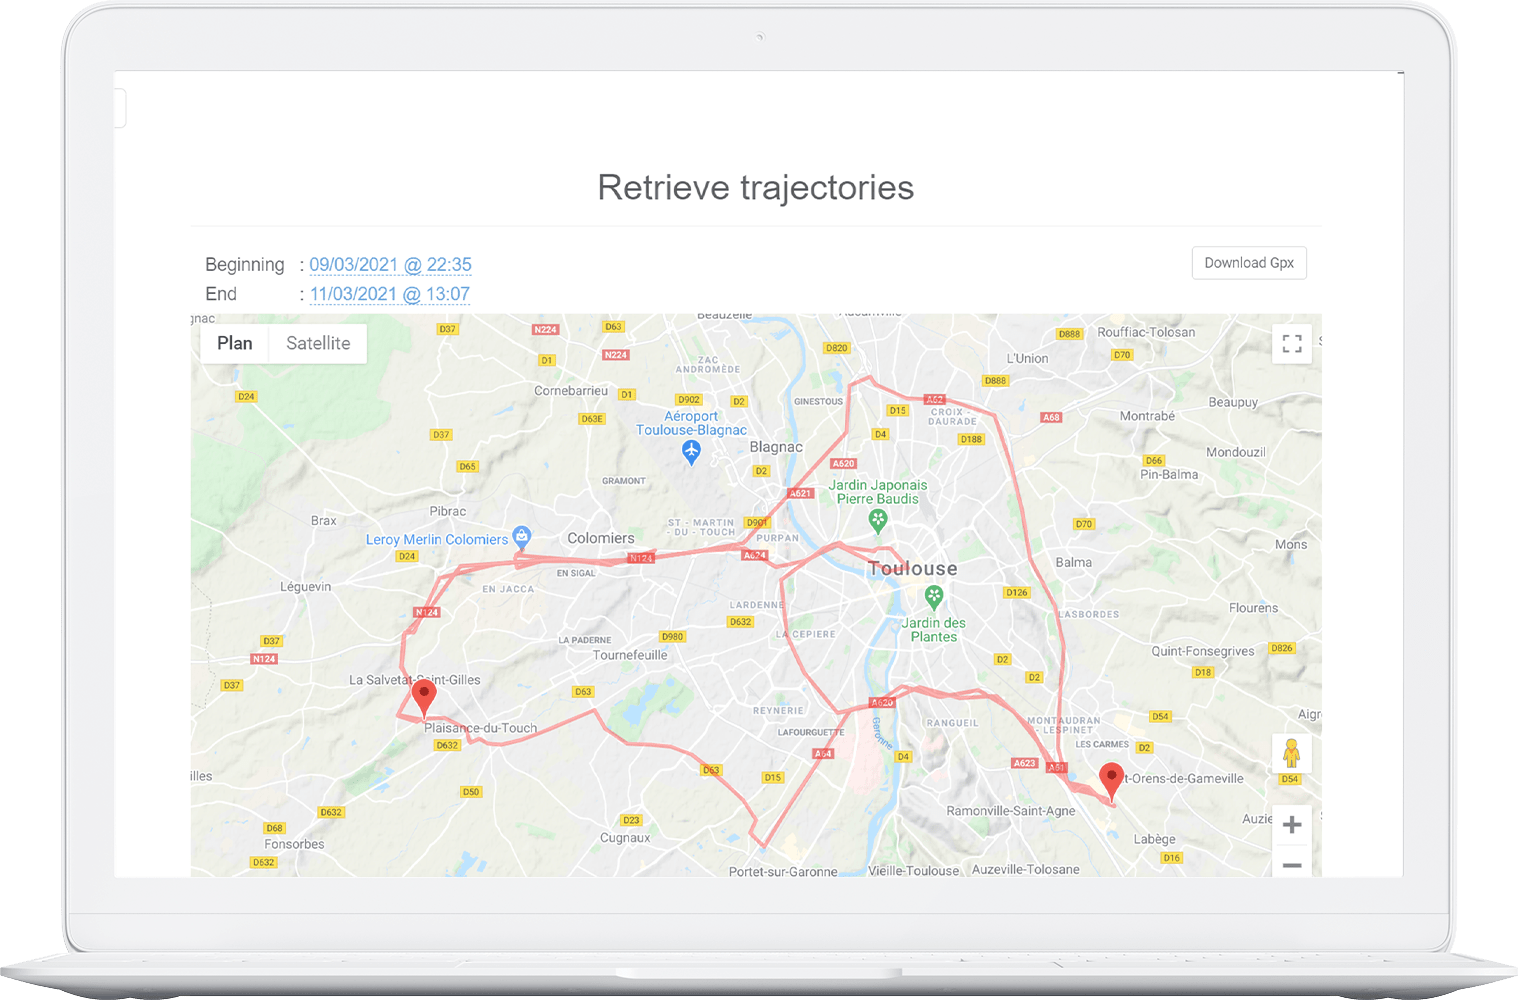The width and height of the screenshot is (1518, 1000).
Task: Click the Beaupuy town label
Action: (1233, 402)
